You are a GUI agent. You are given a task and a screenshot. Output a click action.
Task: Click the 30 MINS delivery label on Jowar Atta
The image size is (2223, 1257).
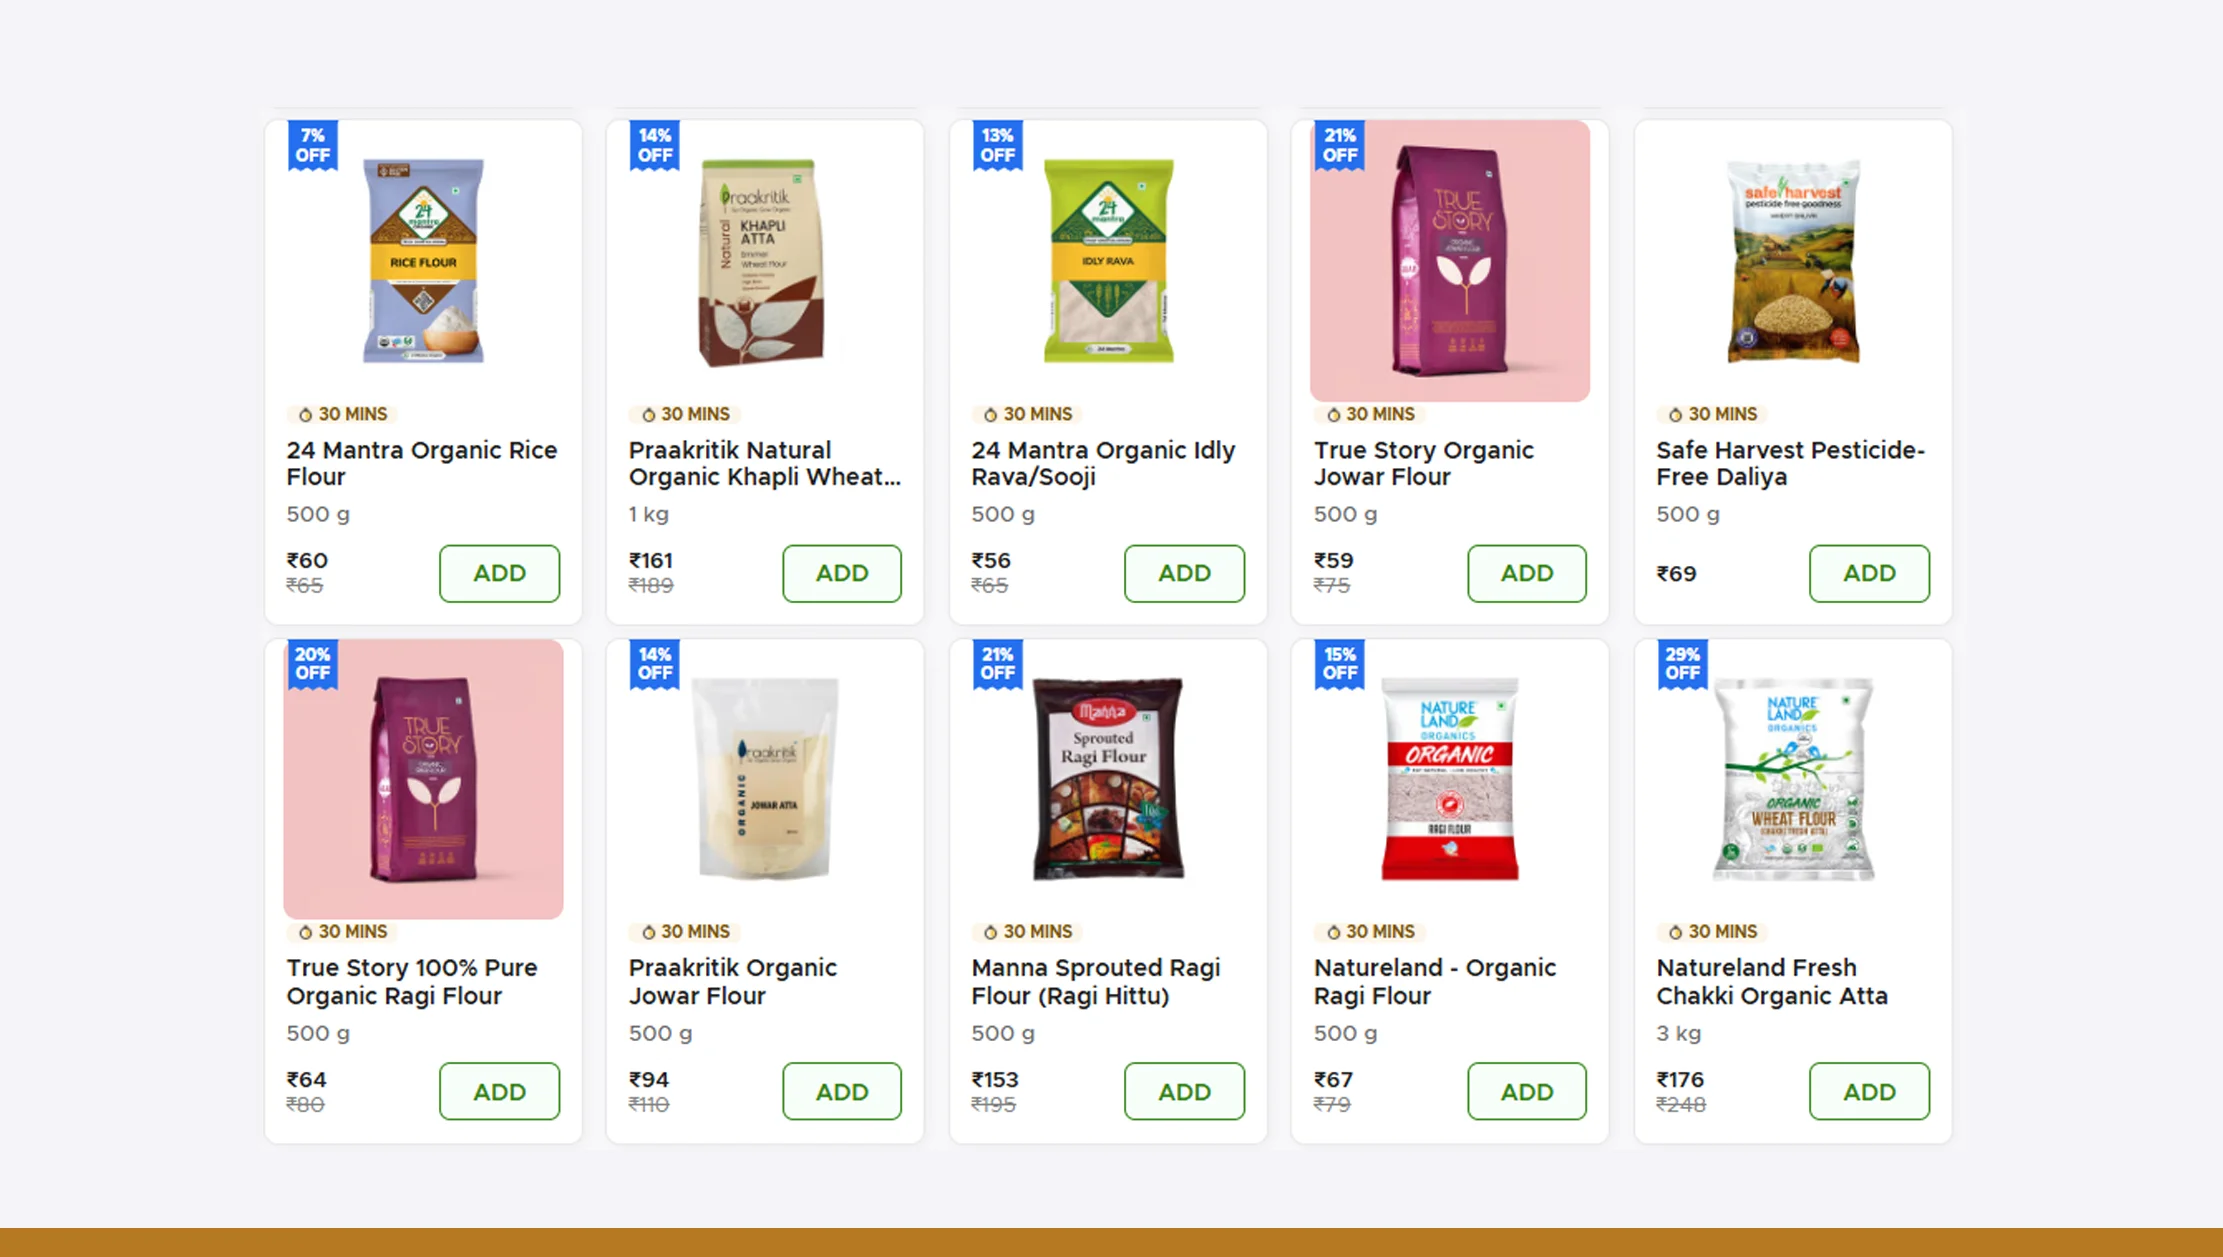click(x=684, y=931)
